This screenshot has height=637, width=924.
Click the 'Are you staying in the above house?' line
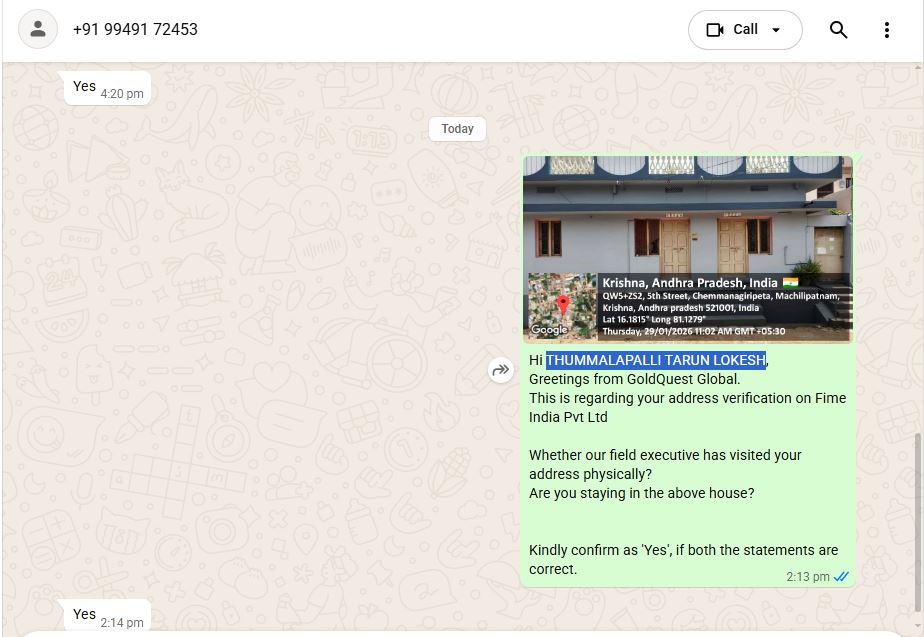[x=641, y=493]
